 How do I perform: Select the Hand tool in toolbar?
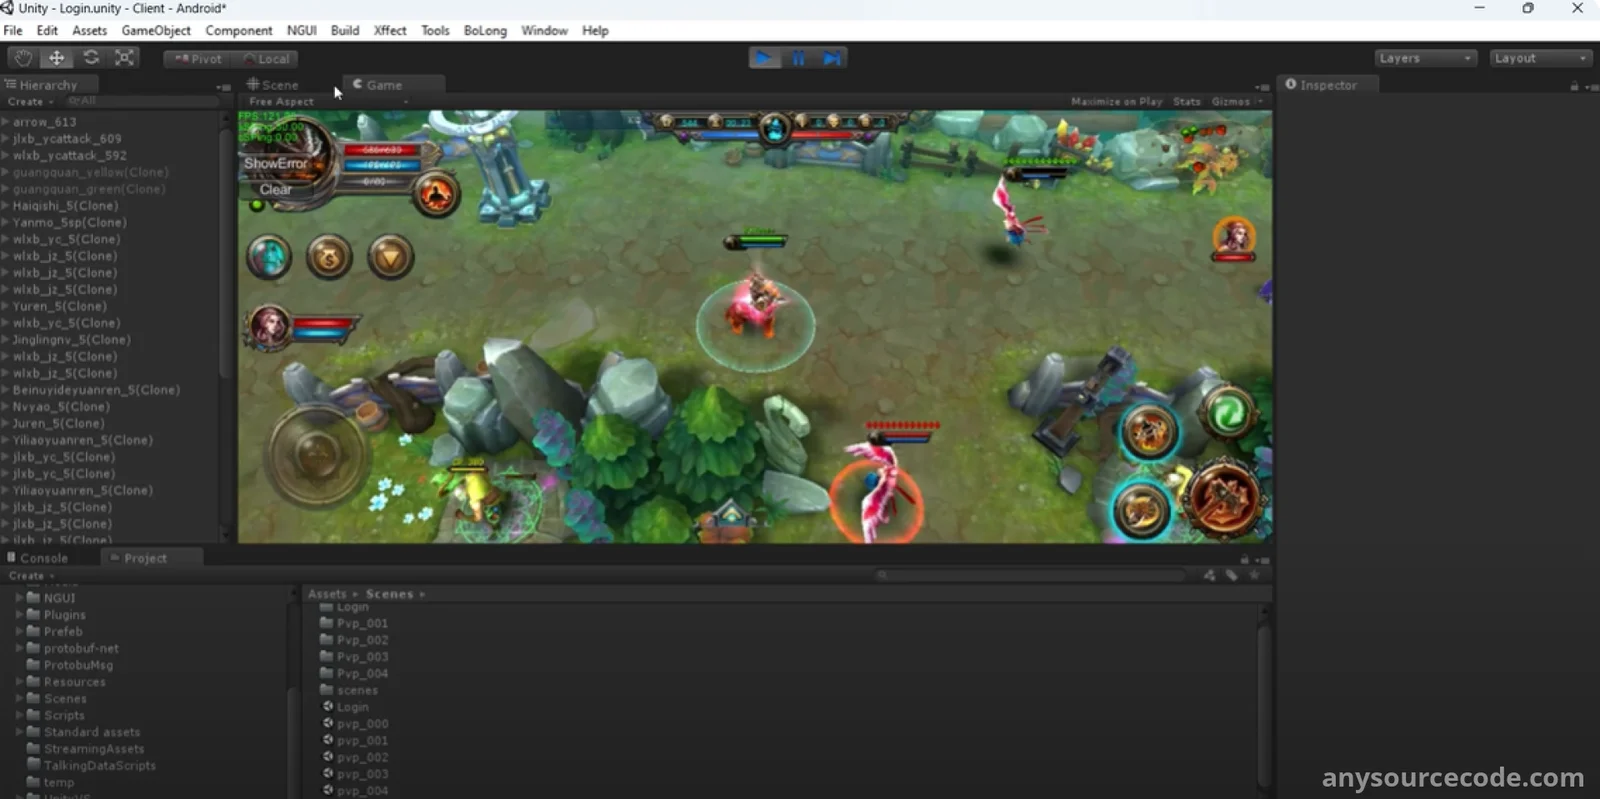coord(23,58)
